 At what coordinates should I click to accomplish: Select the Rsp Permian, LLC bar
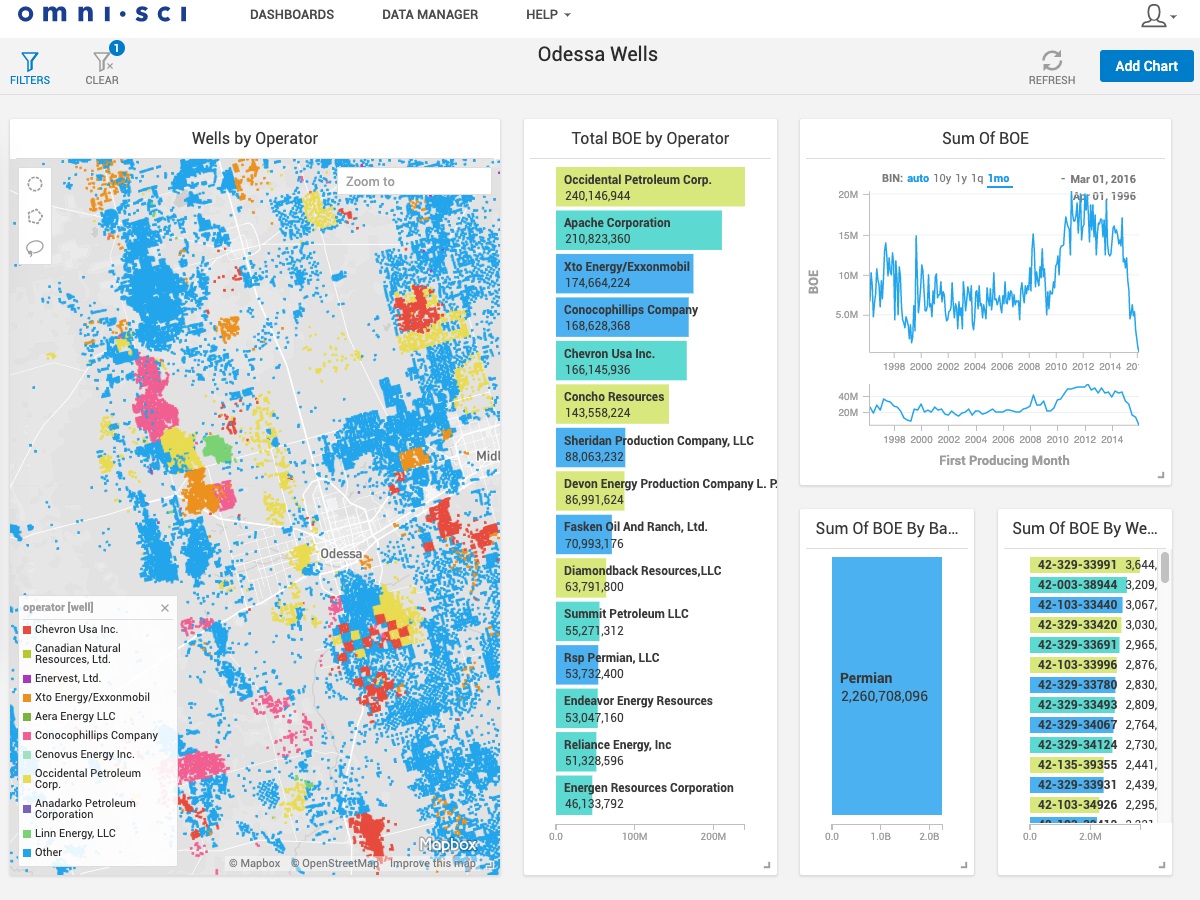(577, 665)
